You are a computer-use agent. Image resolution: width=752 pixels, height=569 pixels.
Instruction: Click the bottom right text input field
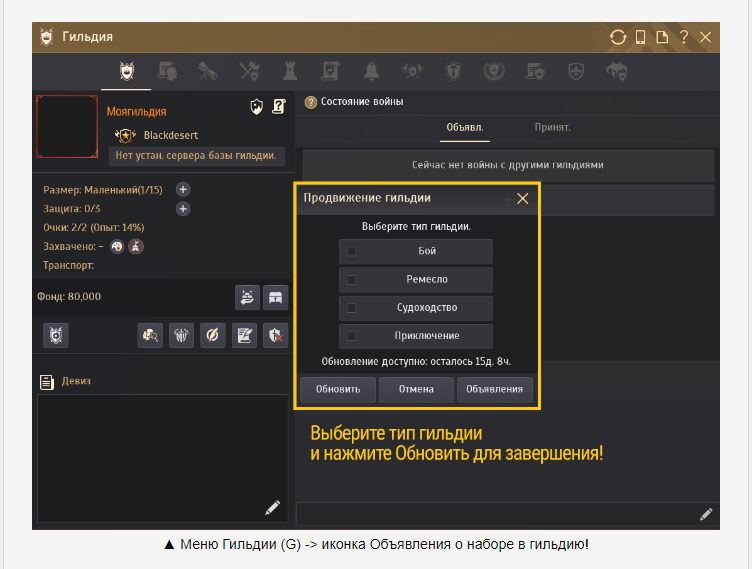point(507,514)
